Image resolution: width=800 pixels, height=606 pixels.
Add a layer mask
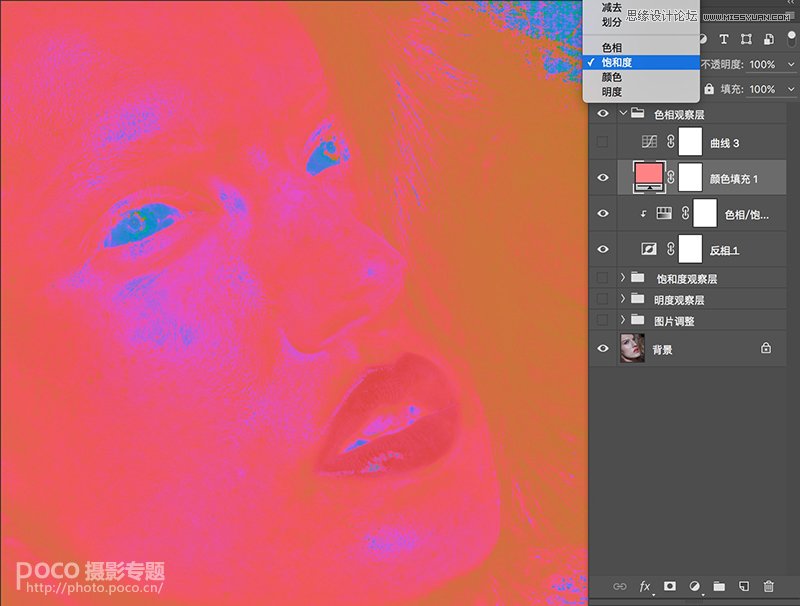tap(669, 586)
